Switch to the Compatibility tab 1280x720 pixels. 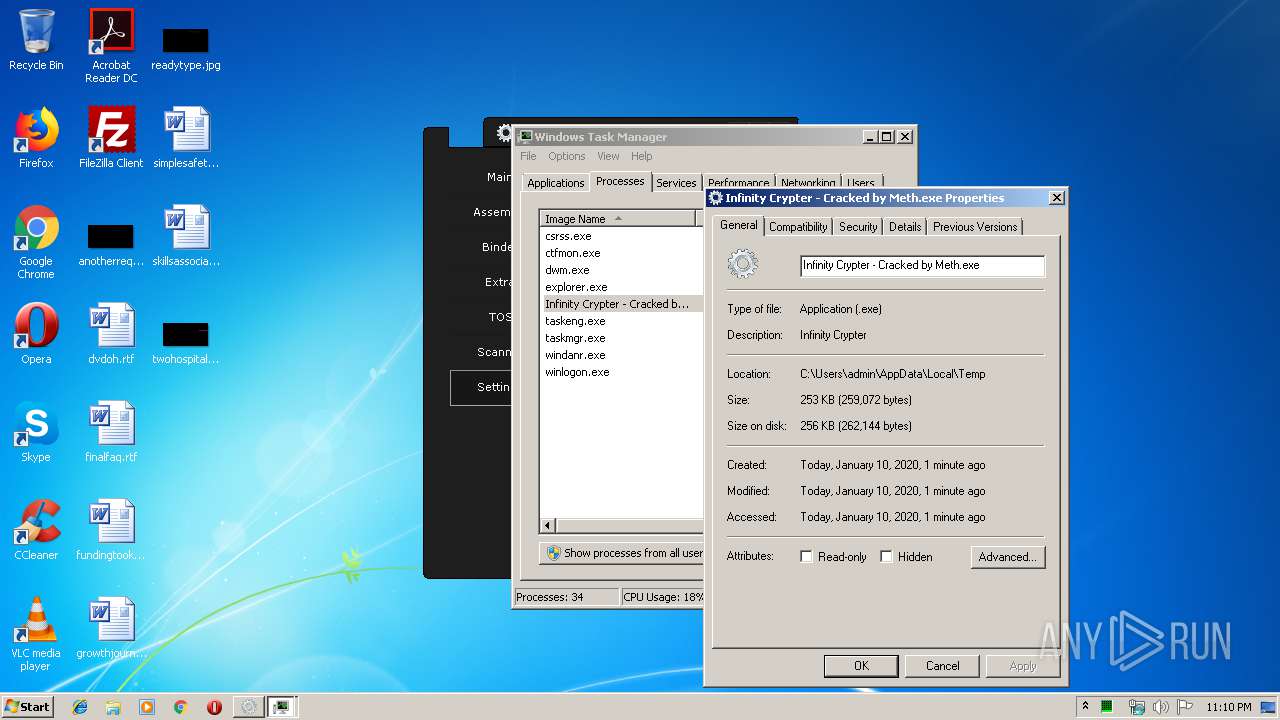[x=797, y=227]
